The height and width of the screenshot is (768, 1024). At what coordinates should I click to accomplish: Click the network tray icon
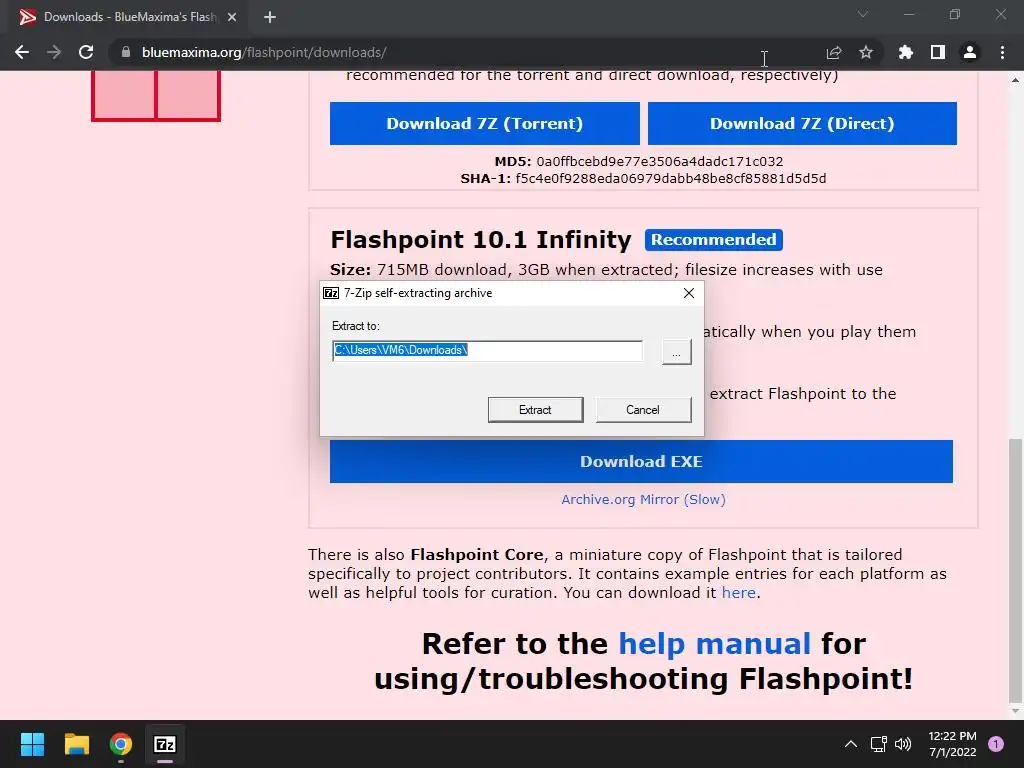tap(878, 744)
